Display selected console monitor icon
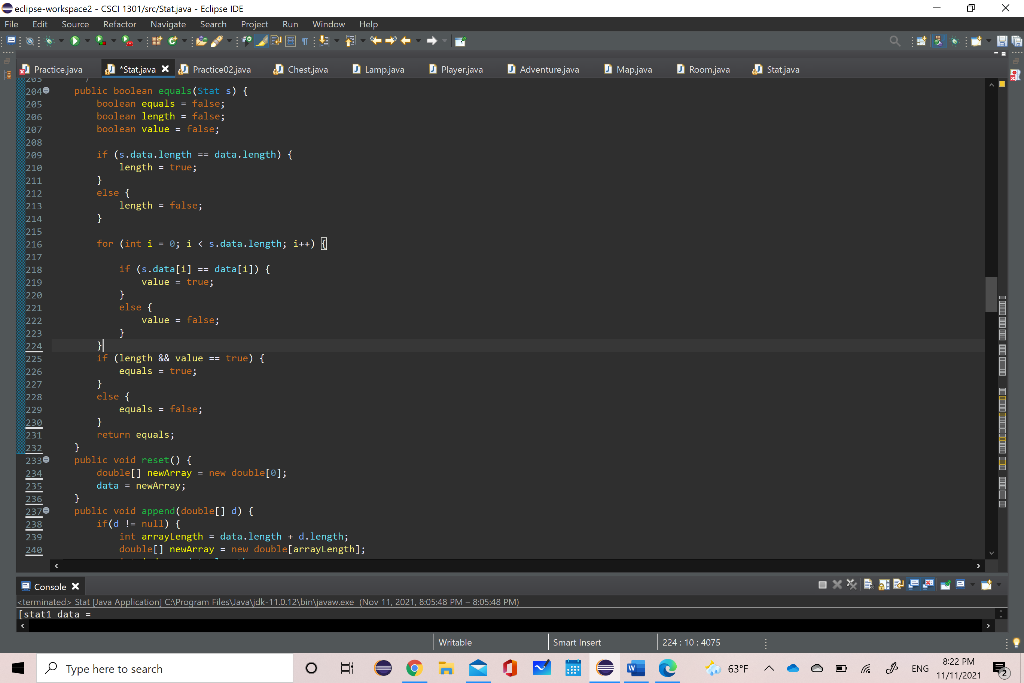The image size is (1024, 683). pyautogui.click(x=960, y=584)
